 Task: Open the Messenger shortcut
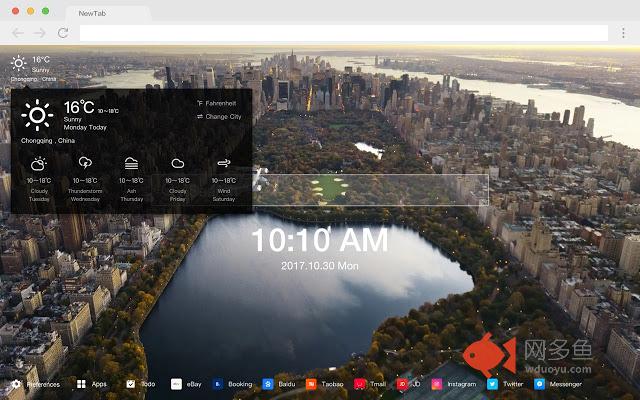click(x=539, y=384)
